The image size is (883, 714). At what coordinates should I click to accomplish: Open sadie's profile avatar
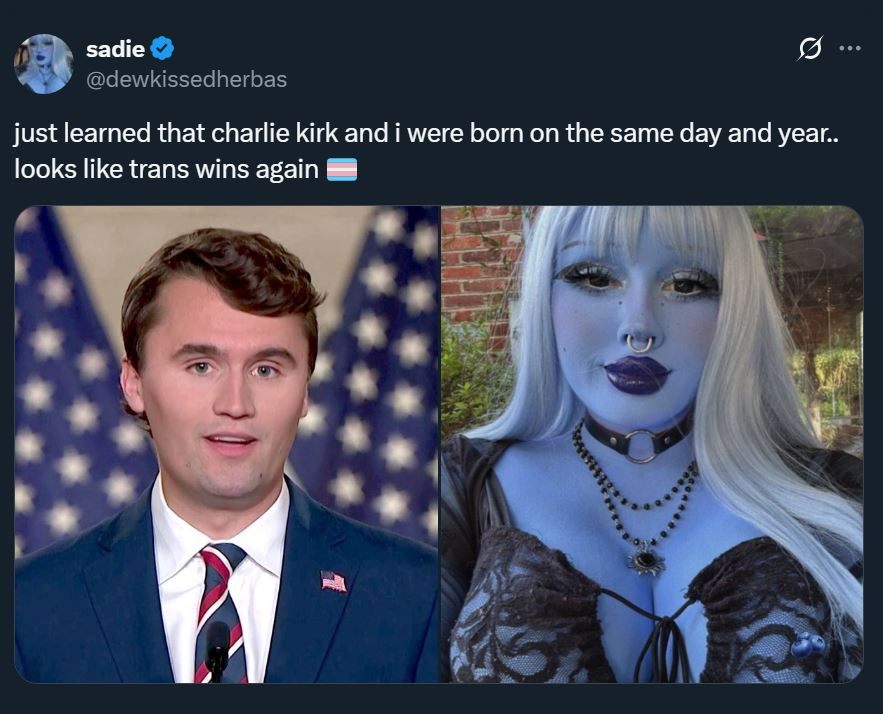[x=44, y=64]
